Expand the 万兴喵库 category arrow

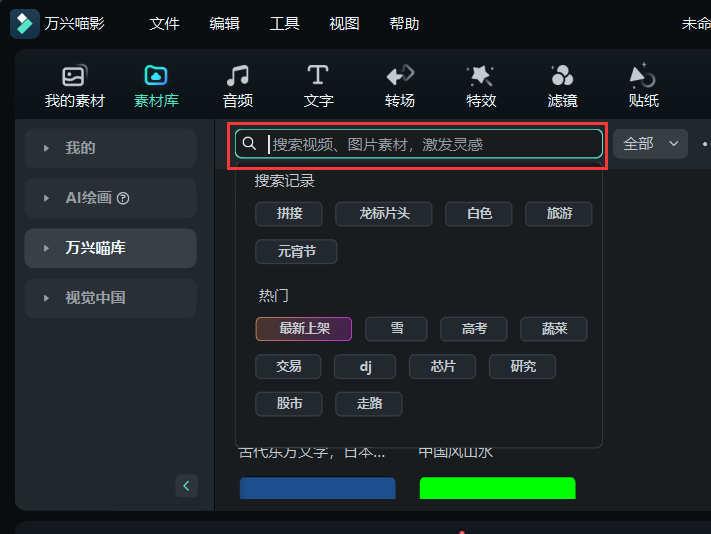tap(46, 248)
